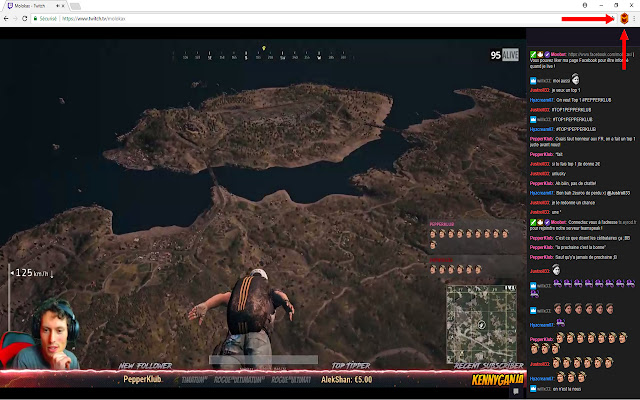640x400 pixels.
Task: Click the green sword moderator badge on the Facebook message
Action: (533, 54)
